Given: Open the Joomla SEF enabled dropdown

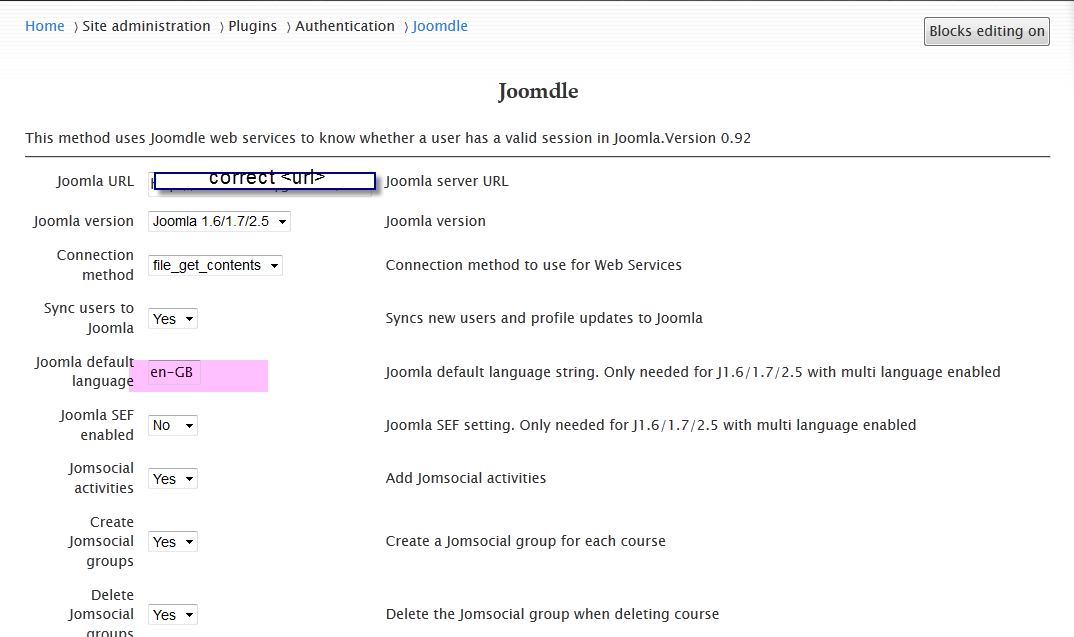Looking at the screenshot, I should tap(173, 426).
